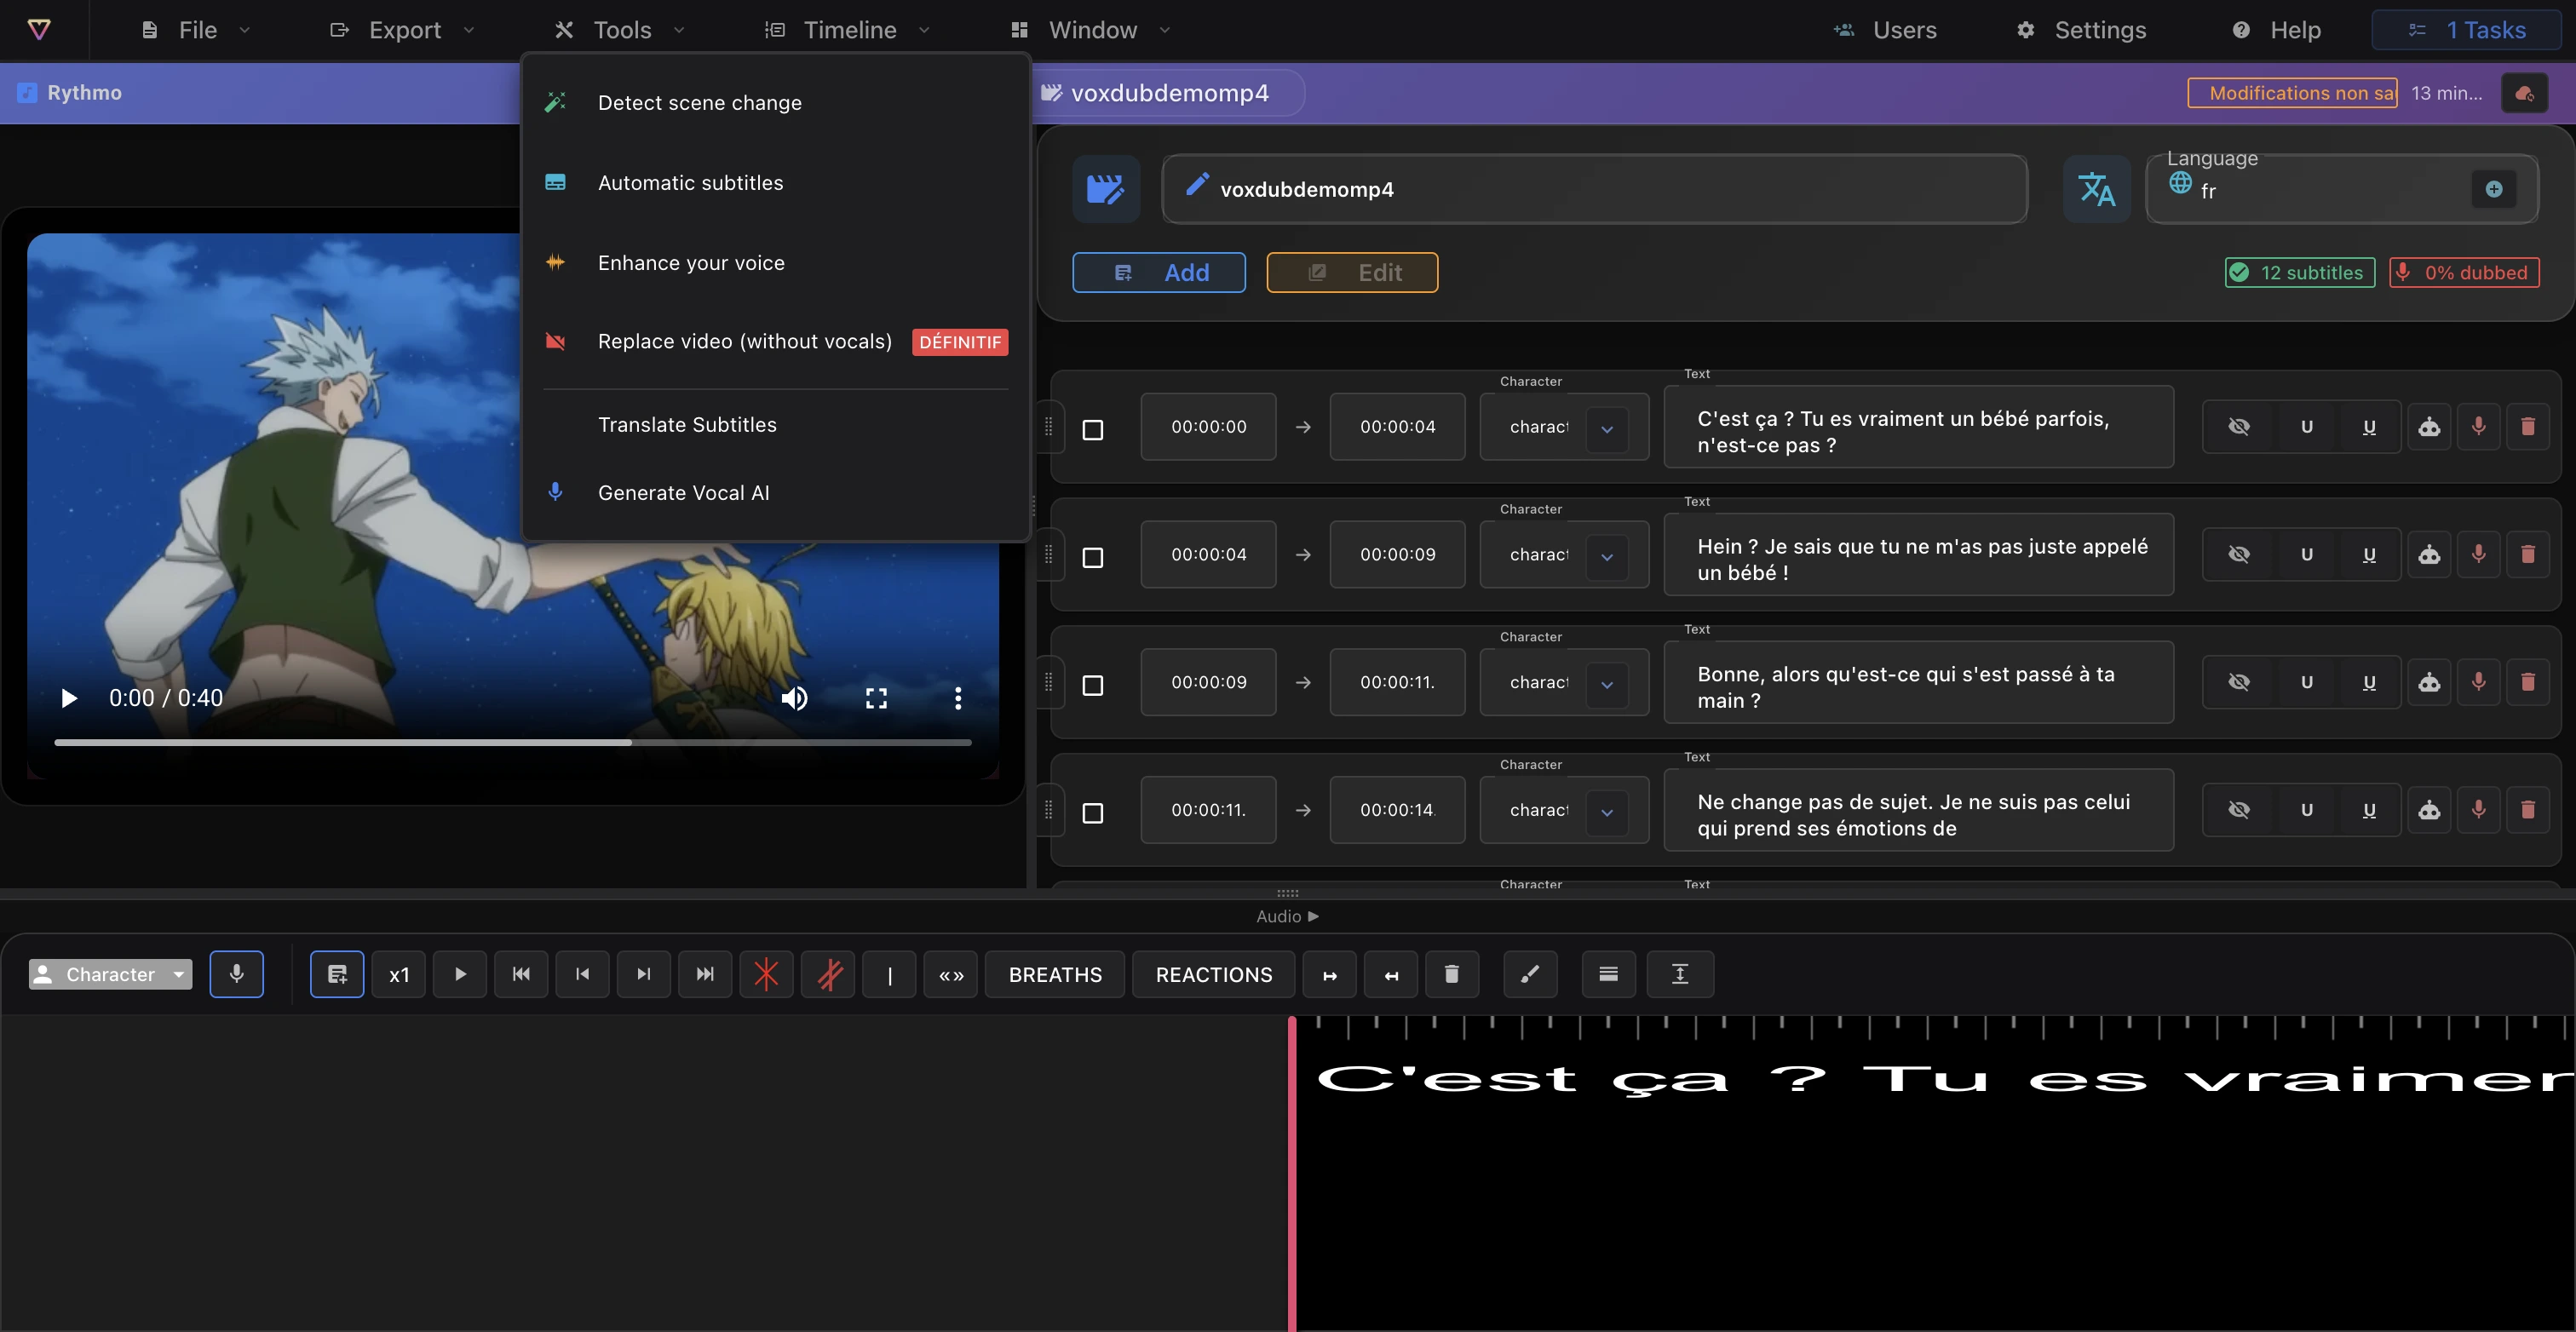Click the video project clapperboard icon
Image resolution: width=2576 pixels, height=1332 pixels.
coord(1106,189)
